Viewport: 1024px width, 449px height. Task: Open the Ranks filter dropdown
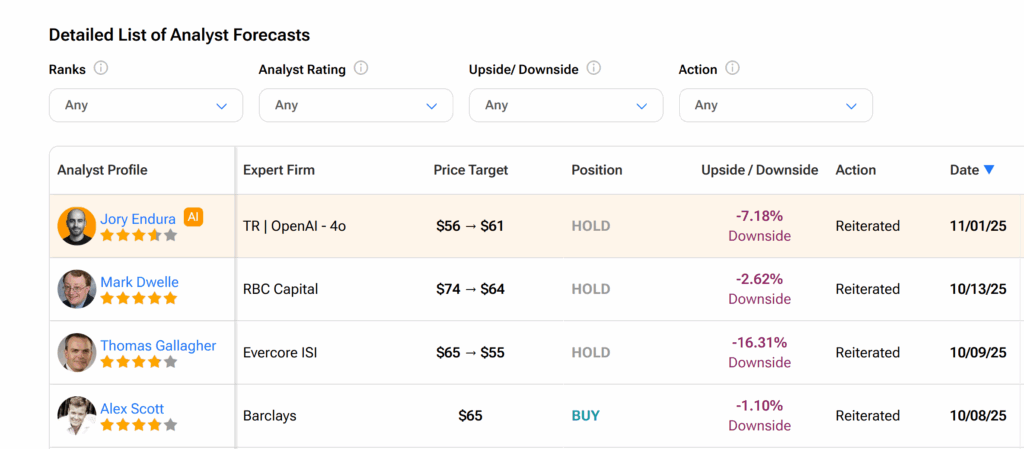[146, 105]
